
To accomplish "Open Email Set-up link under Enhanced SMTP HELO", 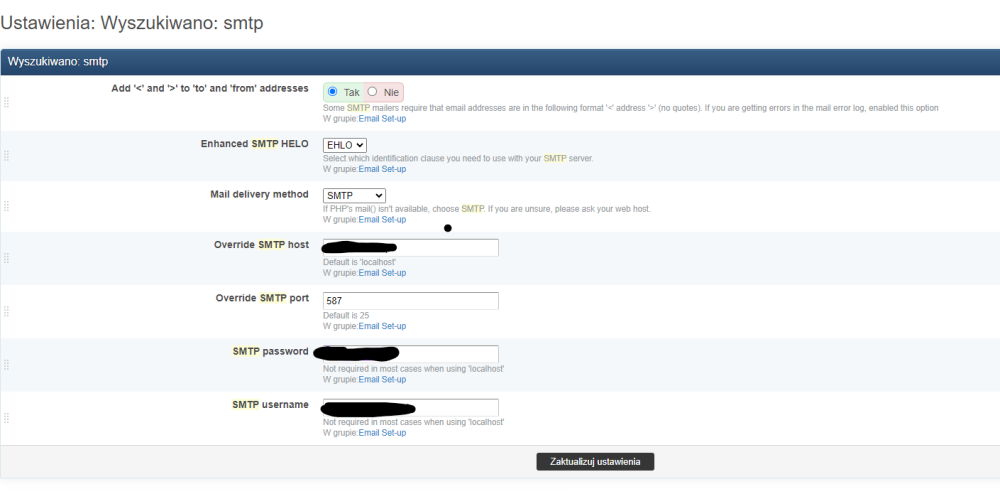I will click(382, 169).
